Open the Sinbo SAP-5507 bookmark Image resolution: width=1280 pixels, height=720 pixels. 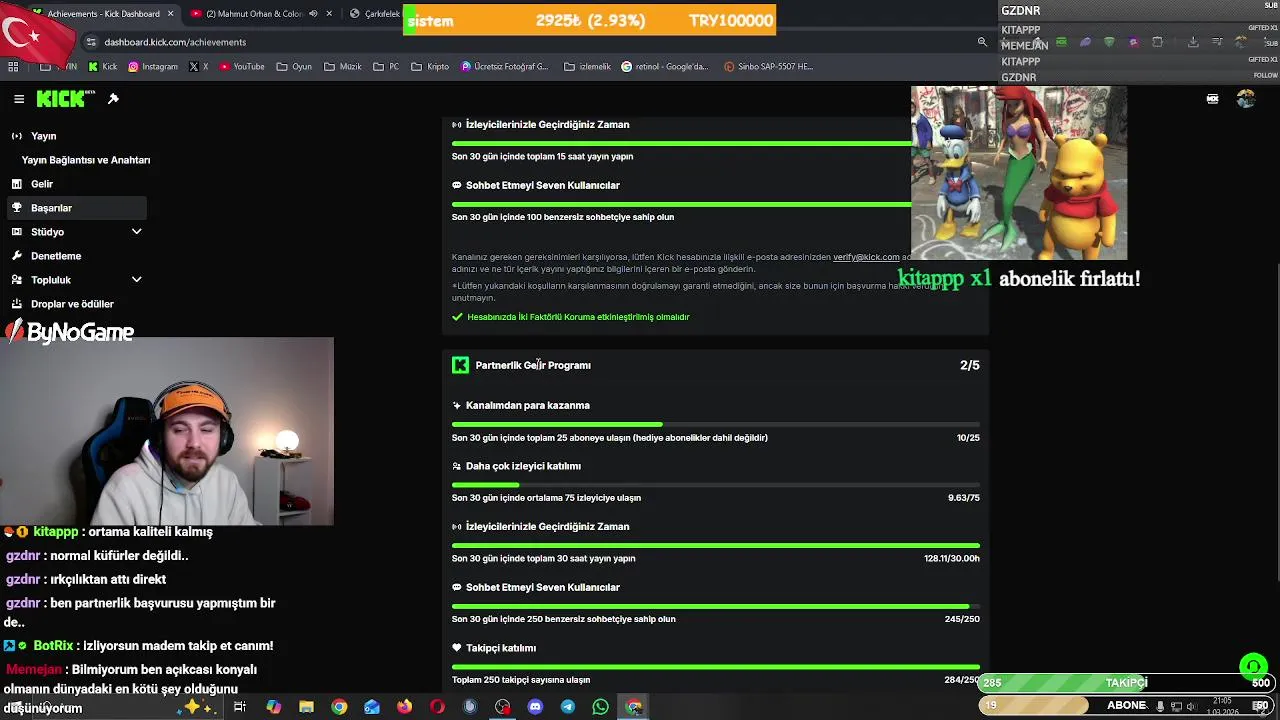[768, 67]
